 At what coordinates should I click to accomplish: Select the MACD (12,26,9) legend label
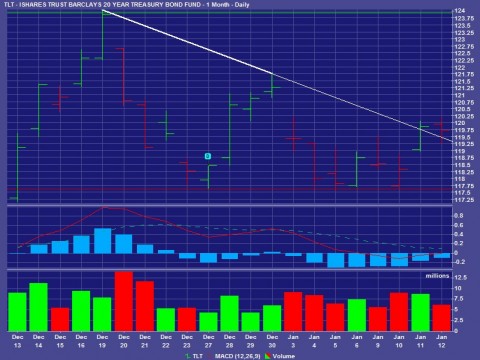237,356
